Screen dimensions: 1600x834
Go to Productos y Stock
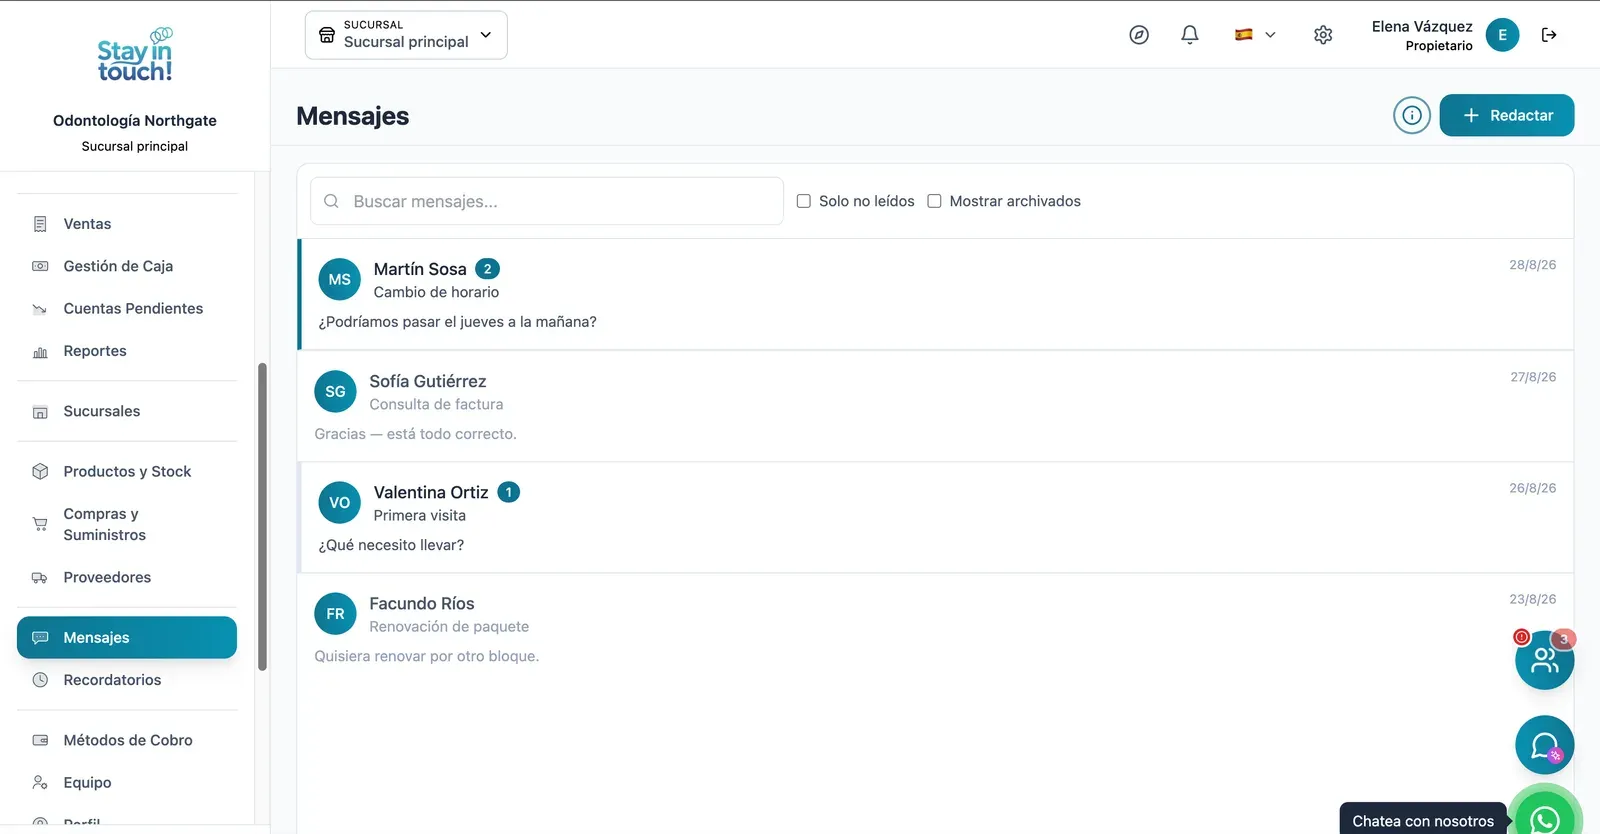coord(127,471)
